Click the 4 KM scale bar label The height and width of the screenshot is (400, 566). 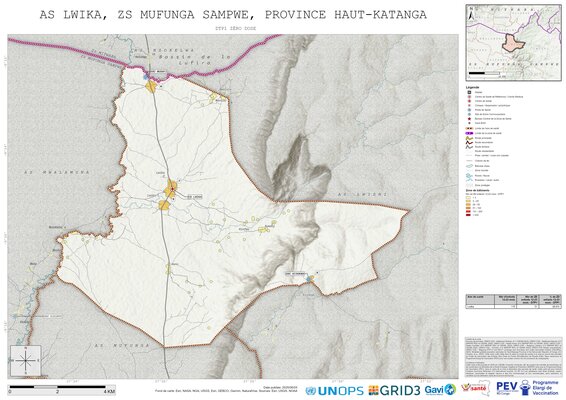click(x=109, y=391)
